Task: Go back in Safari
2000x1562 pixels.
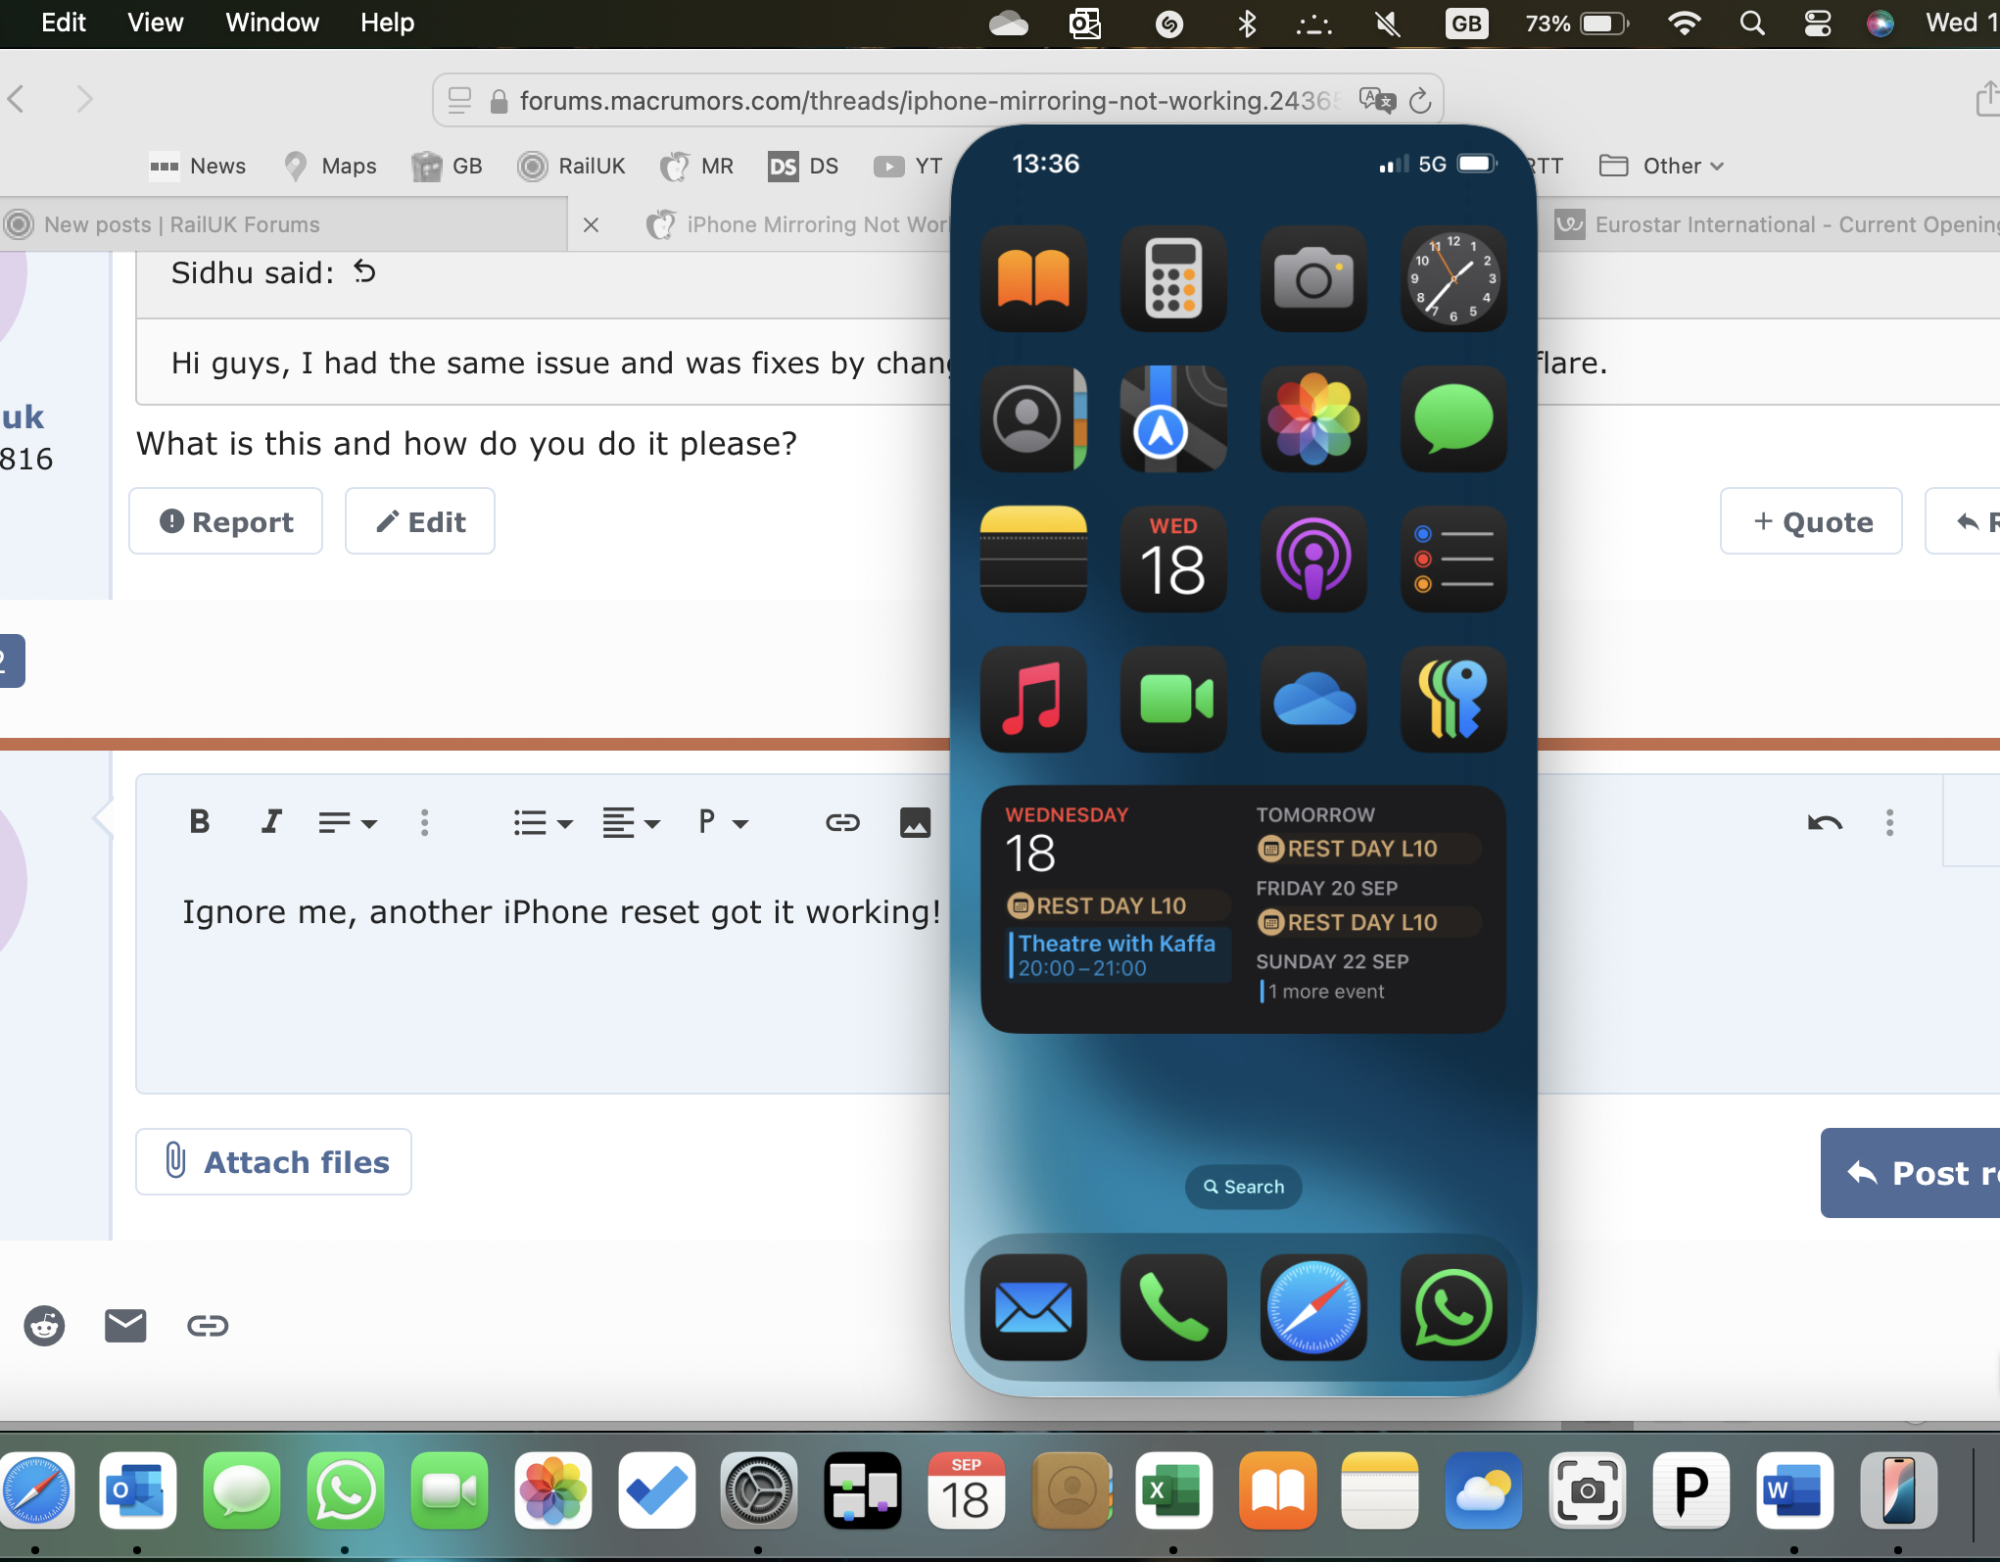Action: pyautogui.click(x=16, y=99)
